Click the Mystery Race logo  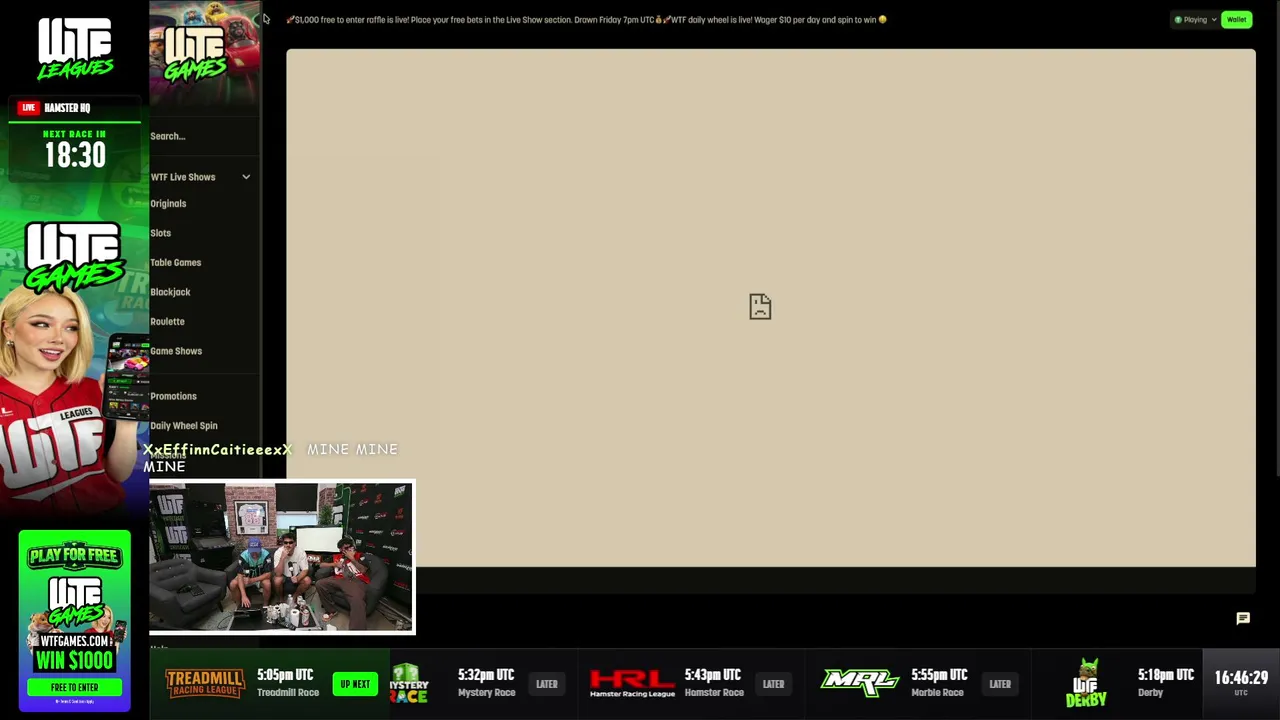[x=409, y=683]
